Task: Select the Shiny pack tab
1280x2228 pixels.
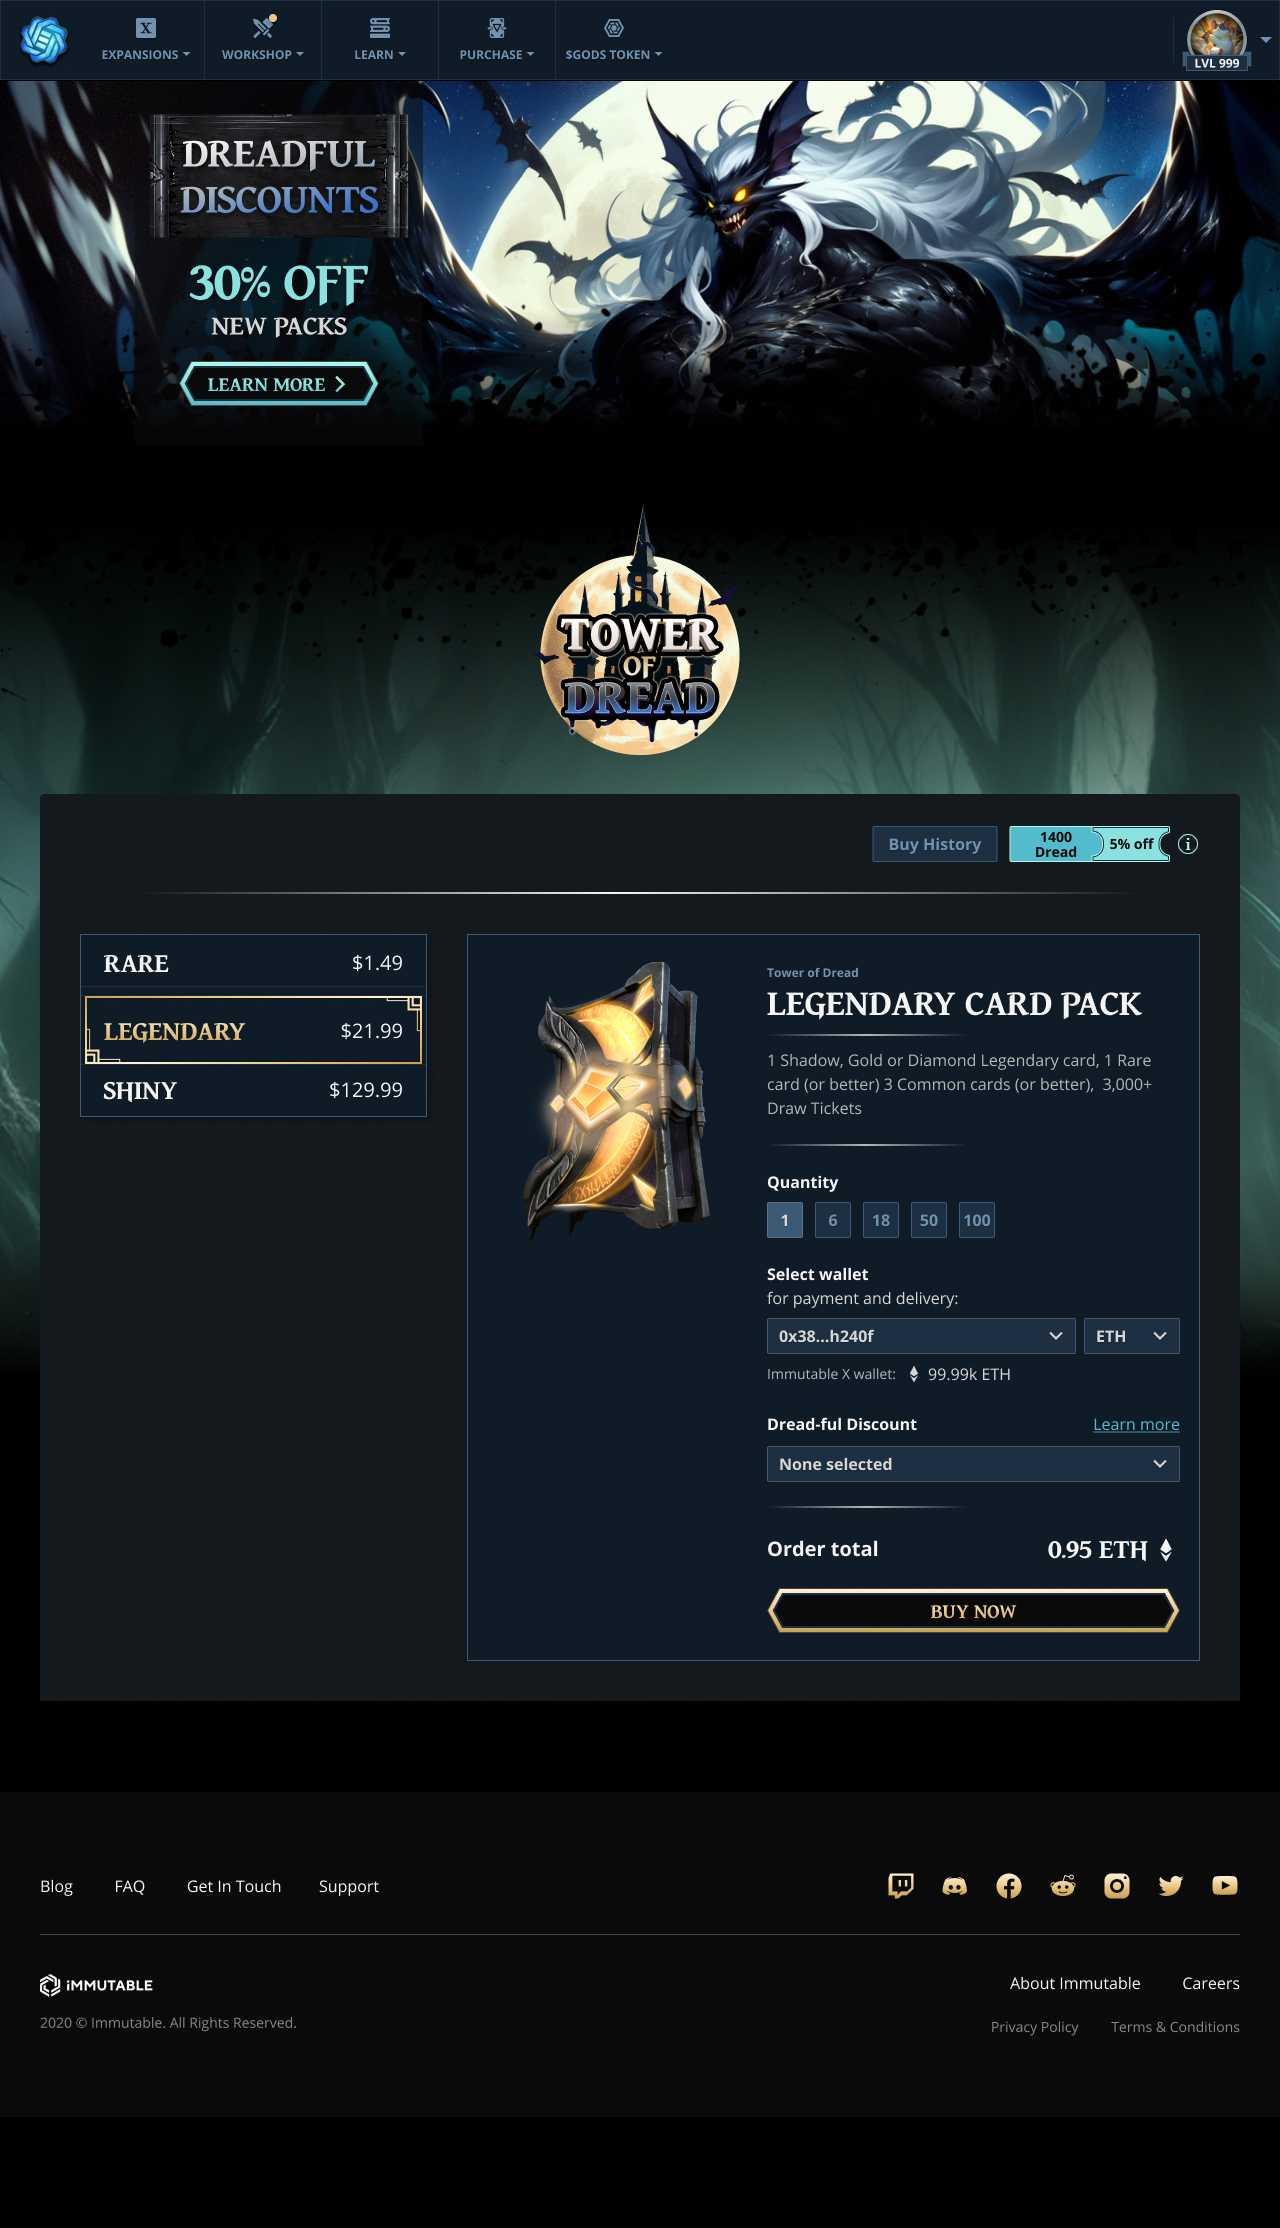Action: click(x=253, y=1090)
